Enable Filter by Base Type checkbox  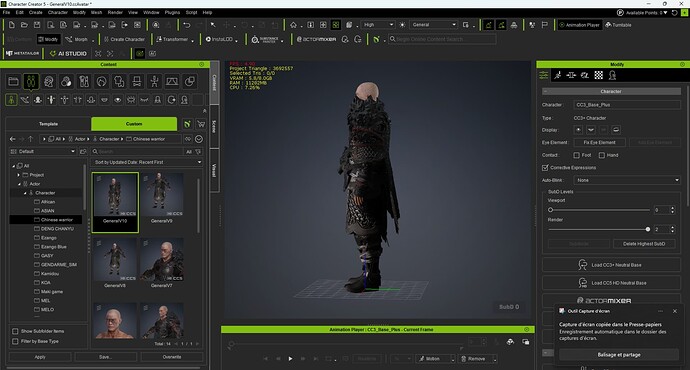[x=15, y=341]
